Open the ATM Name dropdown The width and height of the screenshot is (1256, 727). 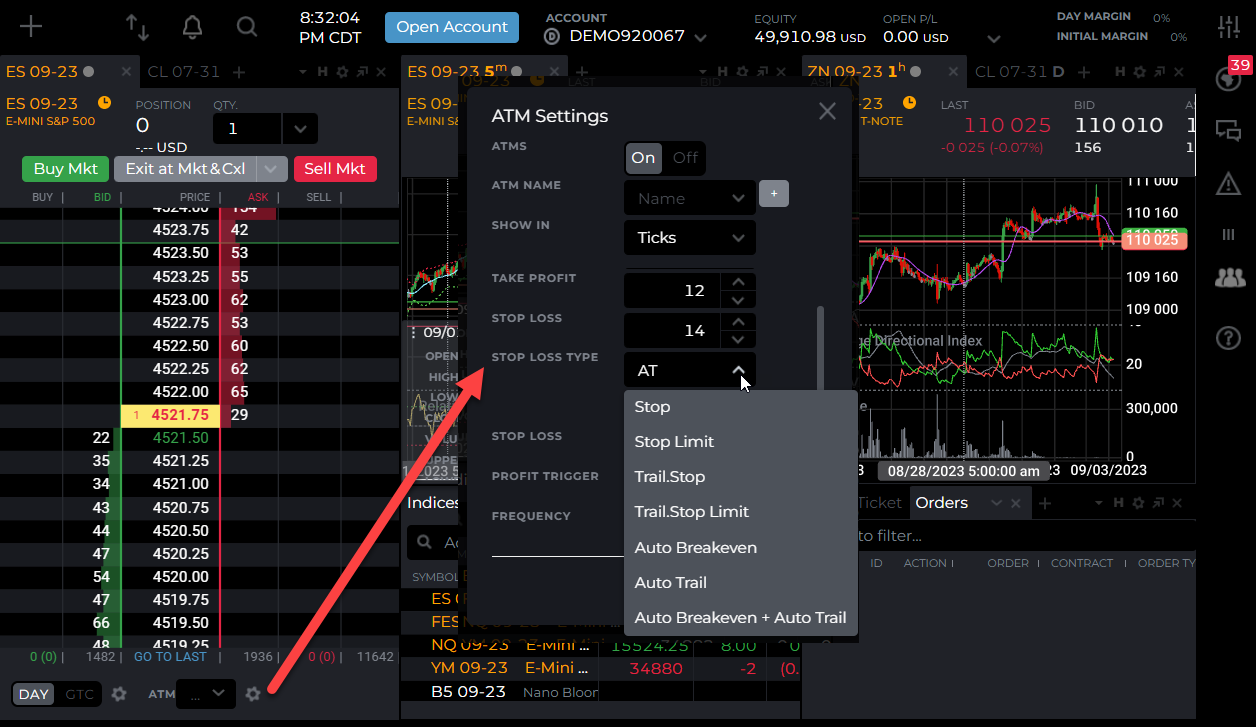[690, 198]
